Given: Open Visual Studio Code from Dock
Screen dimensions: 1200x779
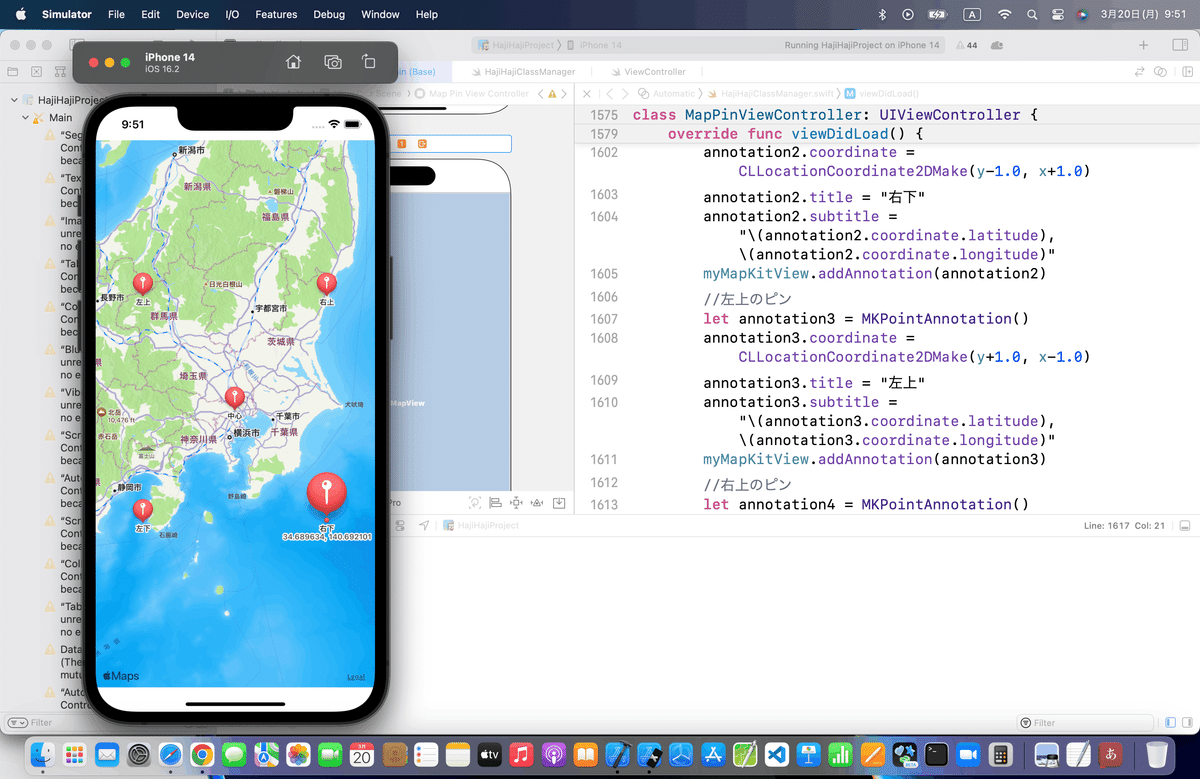Looking at the screenshot, I should point(777,754).
